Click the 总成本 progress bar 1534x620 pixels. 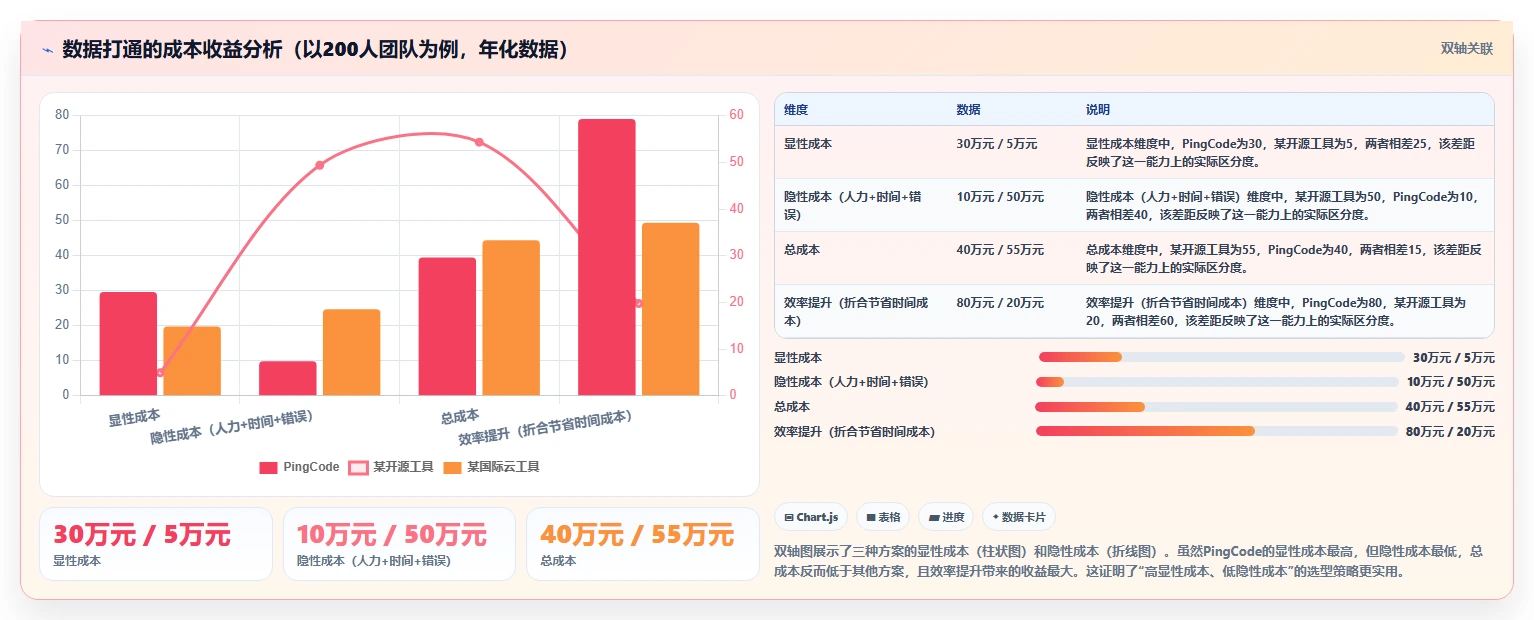(x=1216, y=407)
